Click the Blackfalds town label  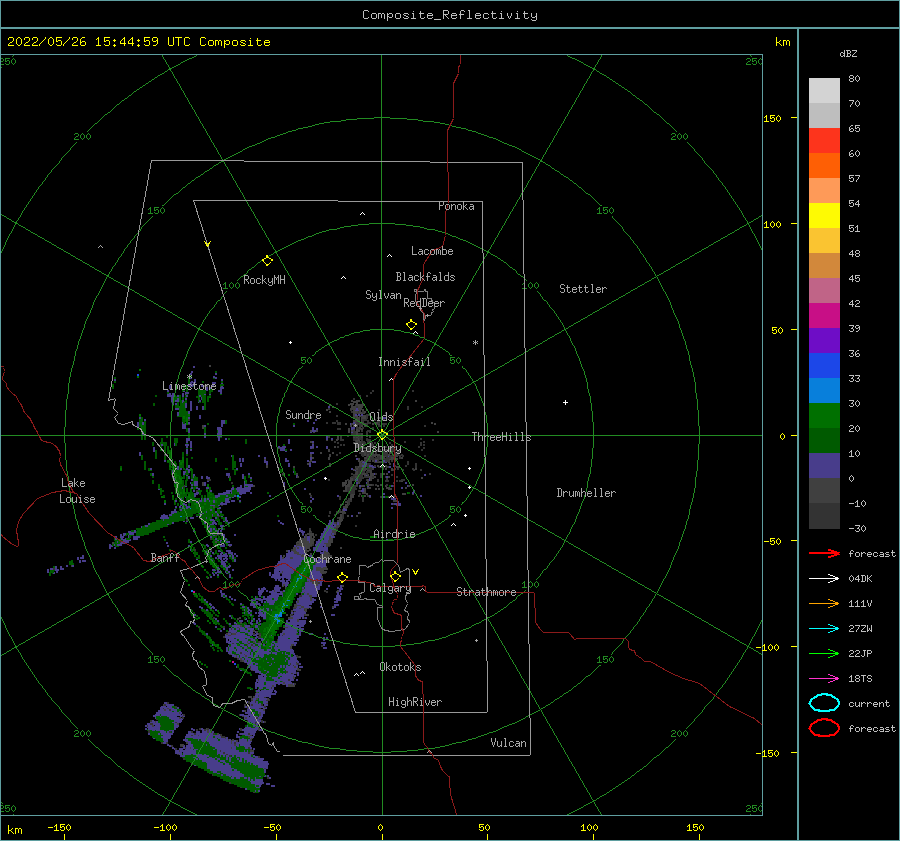click(425, 277)
